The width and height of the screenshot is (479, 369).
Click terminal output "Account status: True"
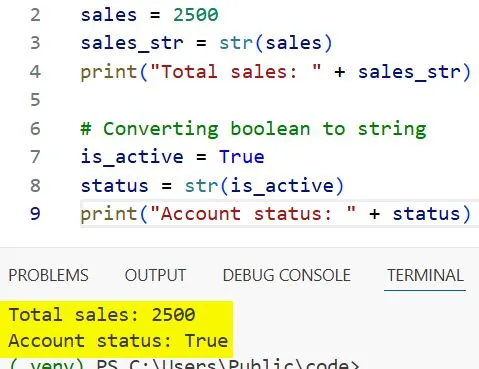pyautogui.click(x=118, y=341)
